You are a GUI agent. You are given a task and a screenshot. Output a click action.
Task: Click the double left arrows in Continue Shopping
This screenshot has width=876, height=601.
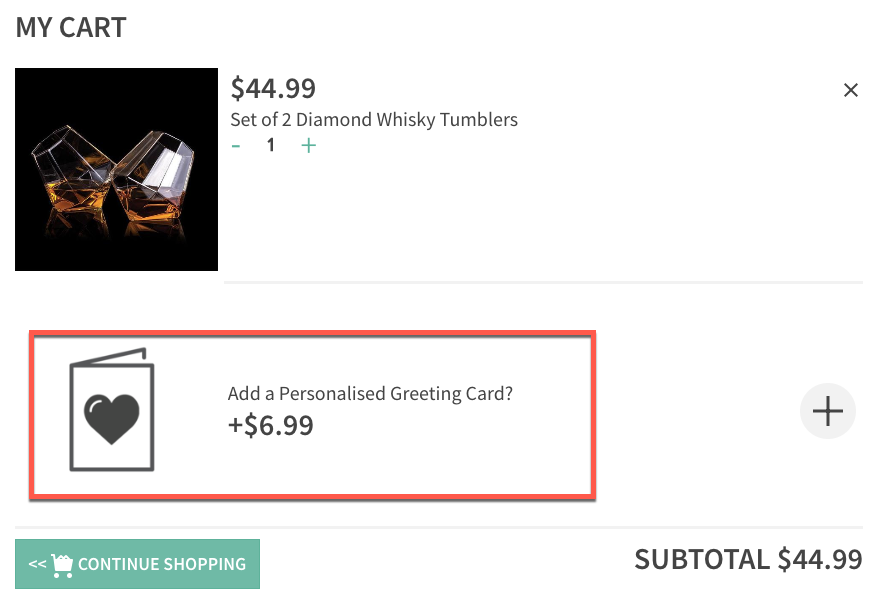click(x=37, y=564)
